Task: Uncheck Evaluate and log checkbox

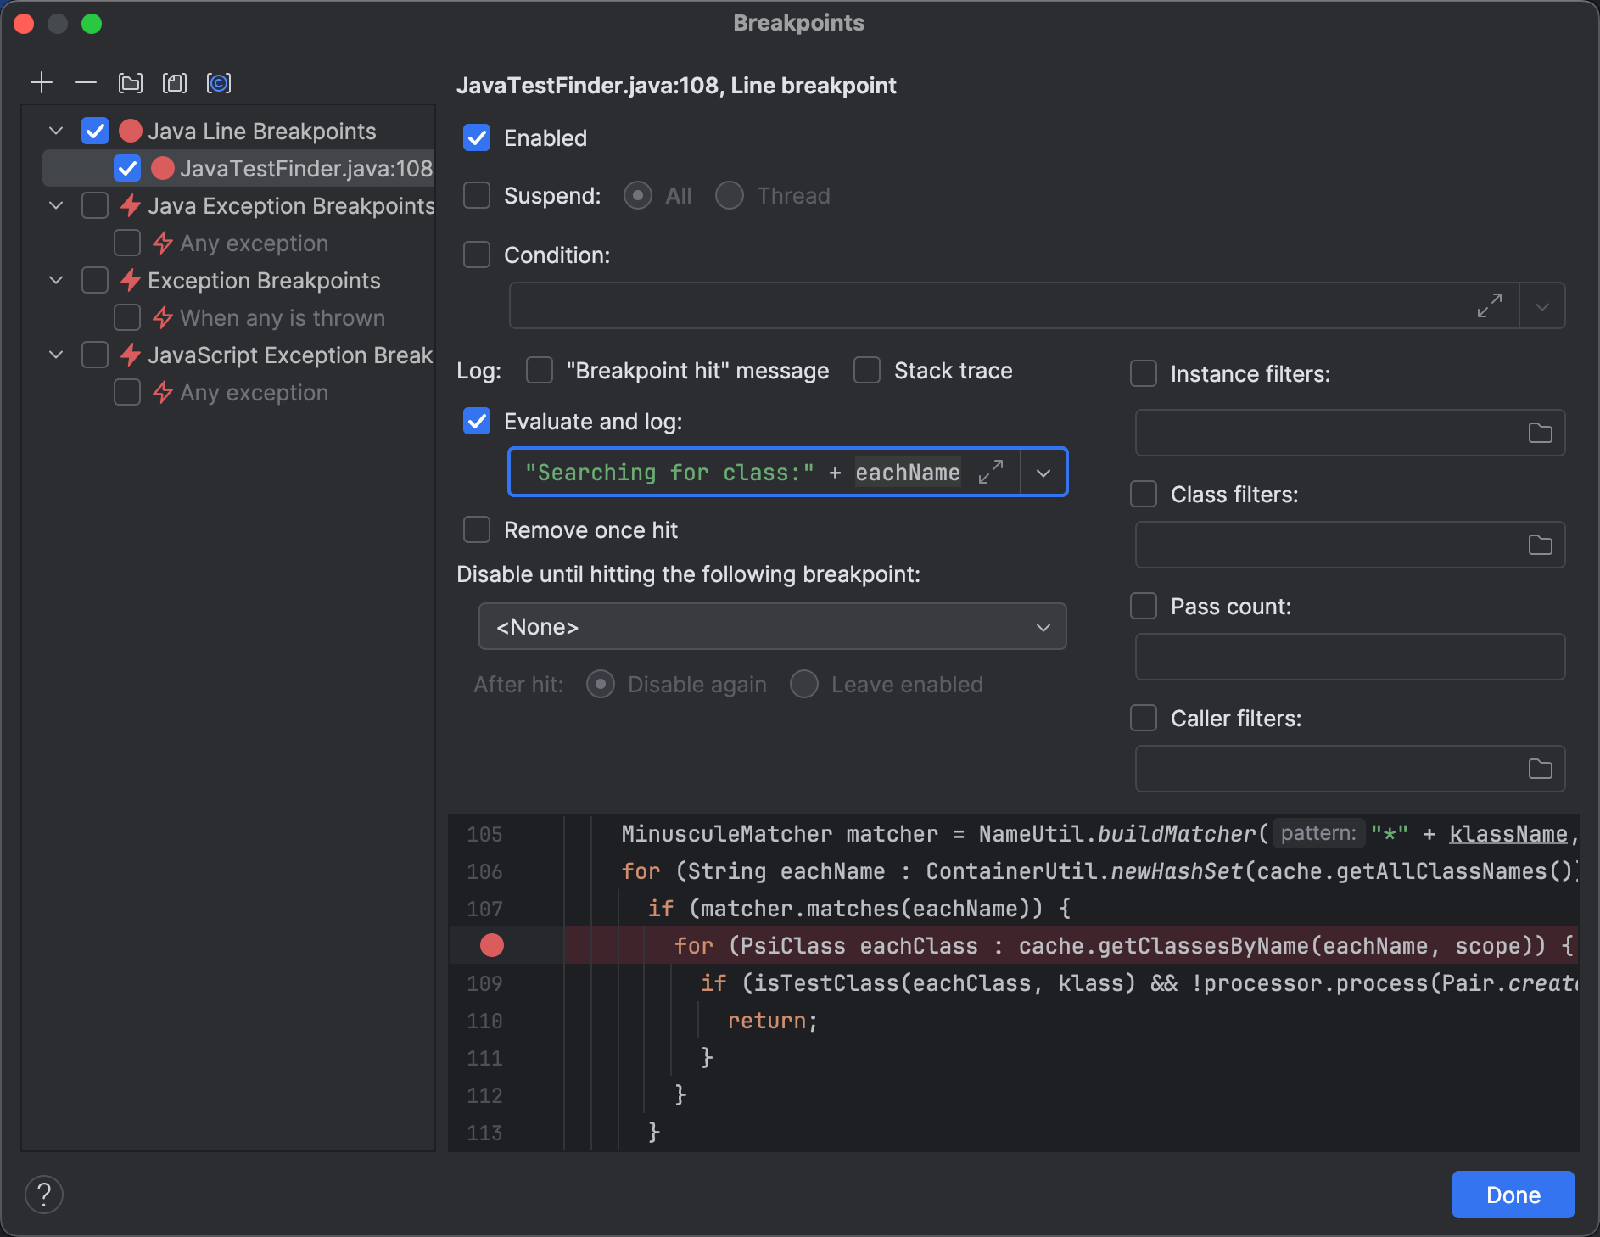Action: (477, 421)
